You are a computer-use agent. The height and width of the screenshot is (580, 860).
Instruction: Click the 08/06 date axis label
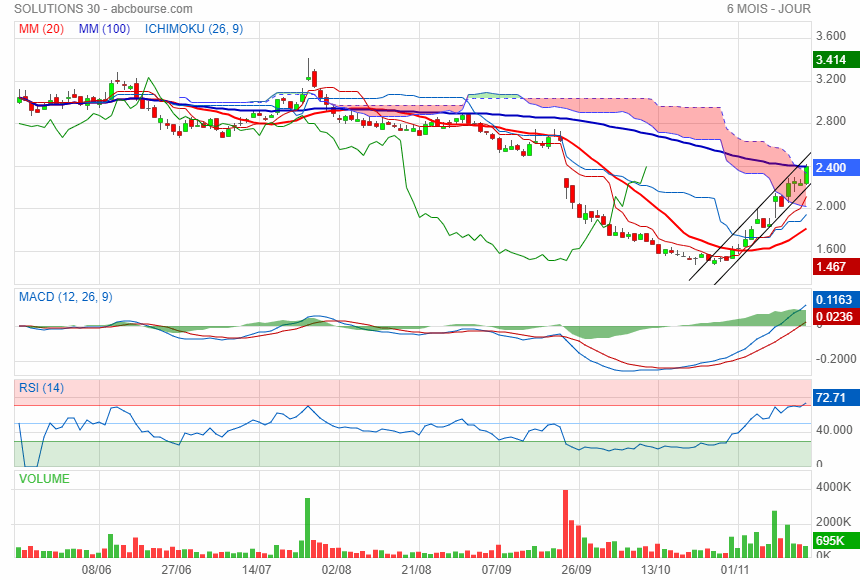click(x=97, y=570)
